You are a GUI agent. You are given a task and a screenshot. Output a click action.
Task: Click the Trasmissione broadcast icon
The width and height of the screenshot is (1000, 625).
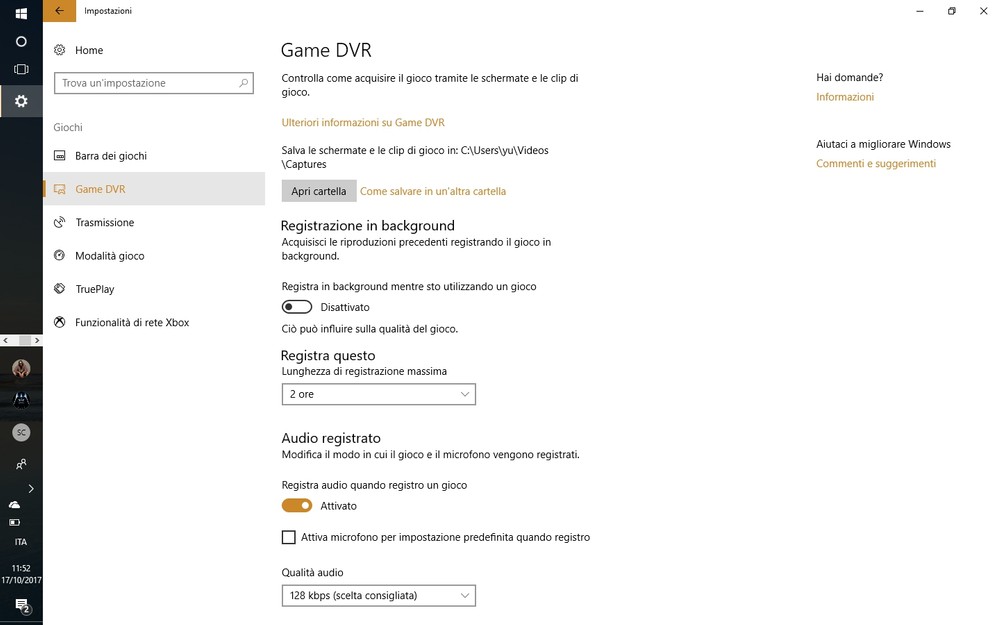click(x=60, y=222)
